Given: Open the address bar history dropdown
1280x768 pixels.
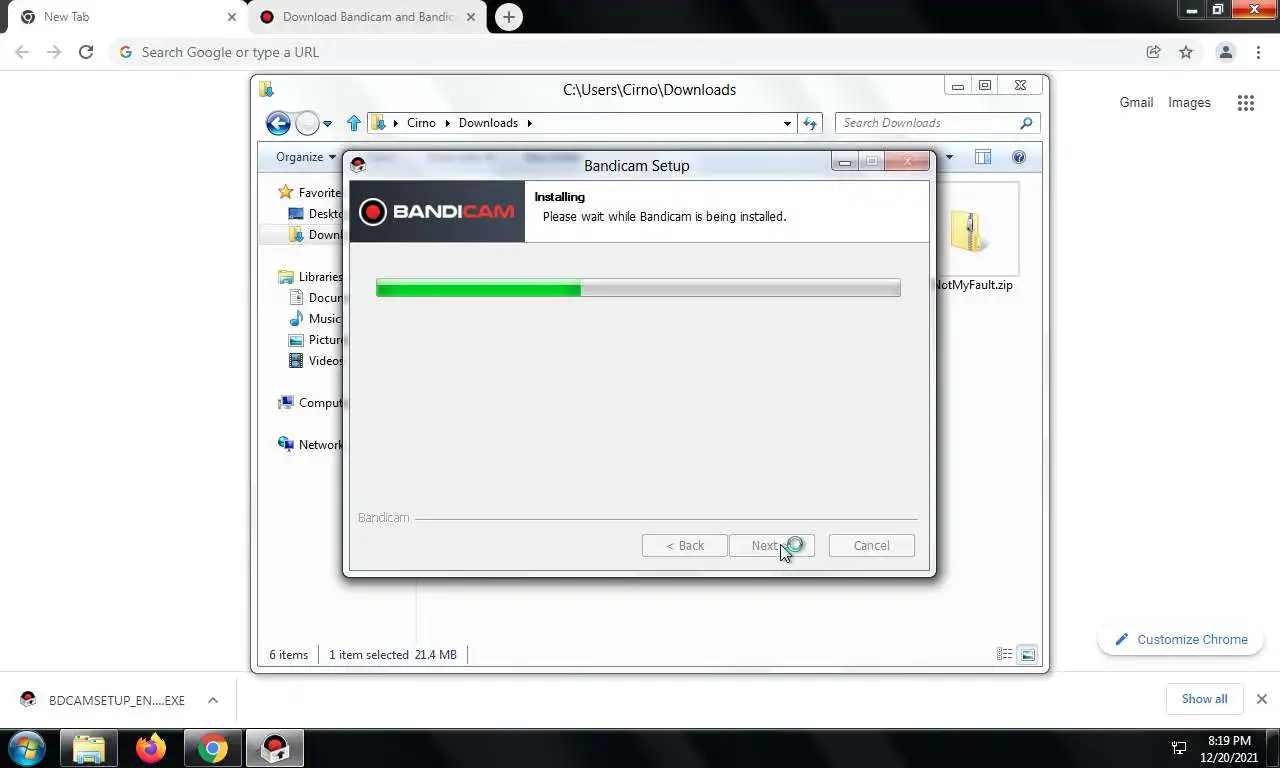Looking at the screenshot, I should pos(787,123).
